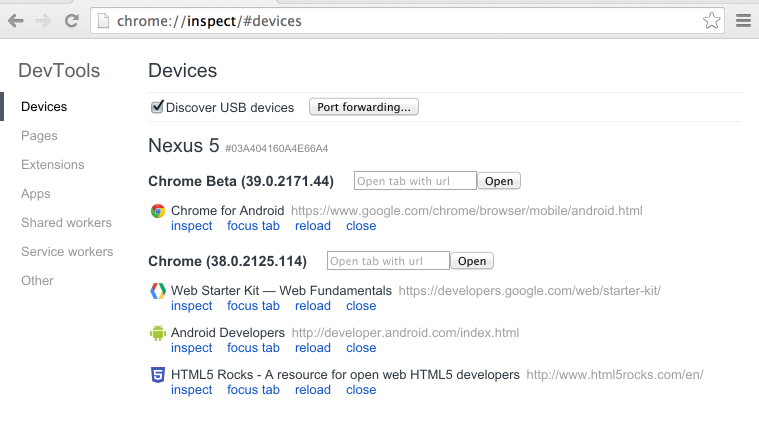Screen dimensions: 759x424
Task: Reload the page with refresh icon
Action: 71,20
